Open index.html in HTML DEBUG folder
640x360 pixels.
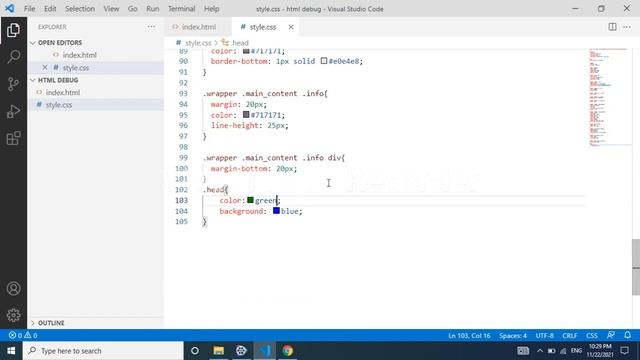(x=62, y=92)
